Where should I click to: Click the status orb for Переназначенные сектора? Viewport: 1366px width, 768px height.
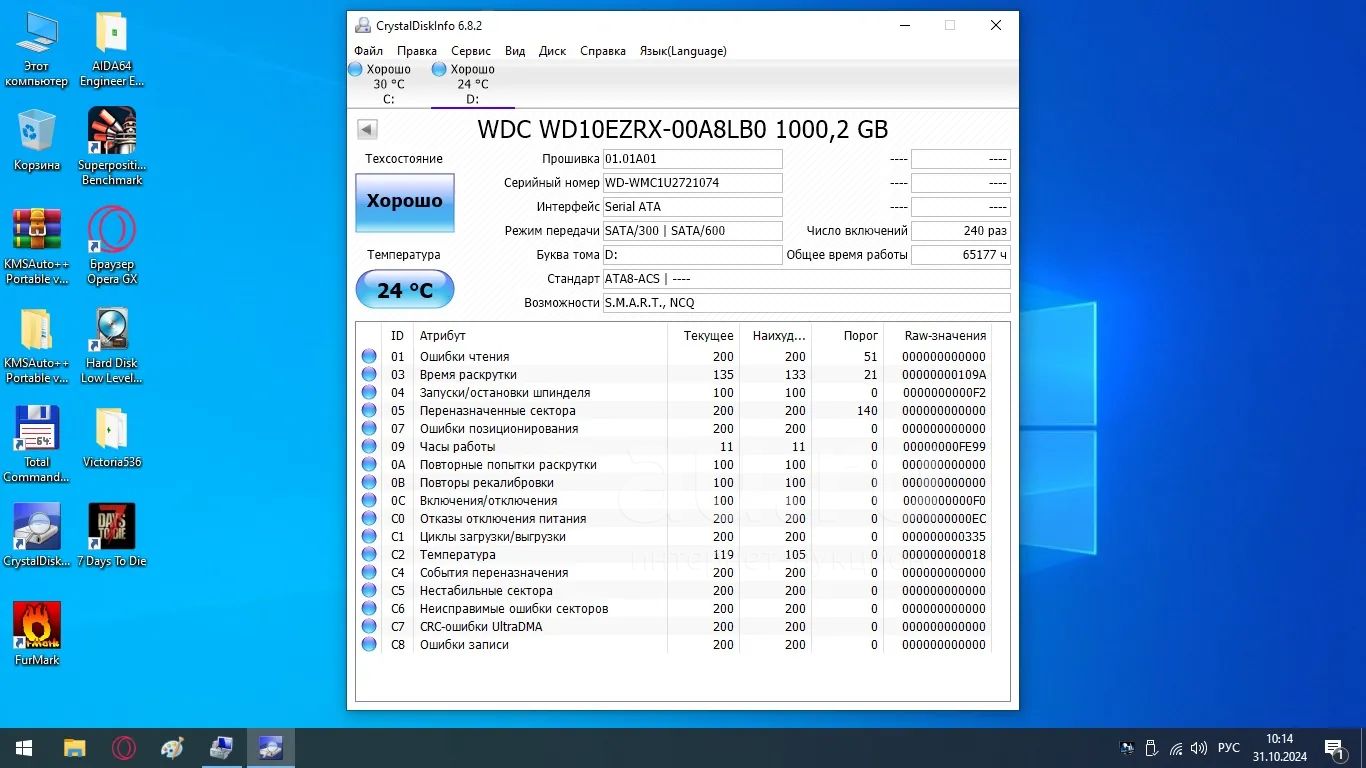[x=369, y=411]
